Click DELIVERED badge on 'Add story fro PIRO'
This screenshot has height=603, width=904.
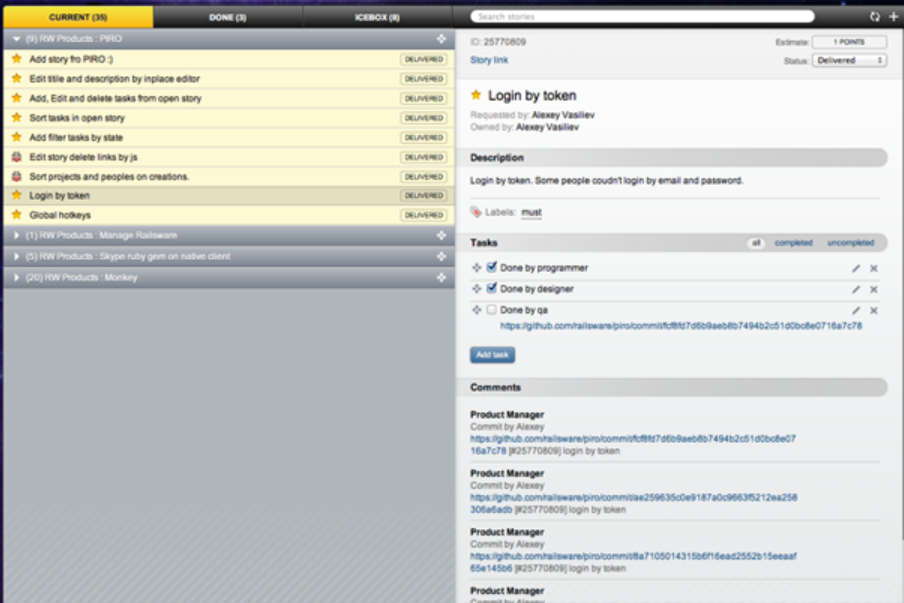coord(424,59)
